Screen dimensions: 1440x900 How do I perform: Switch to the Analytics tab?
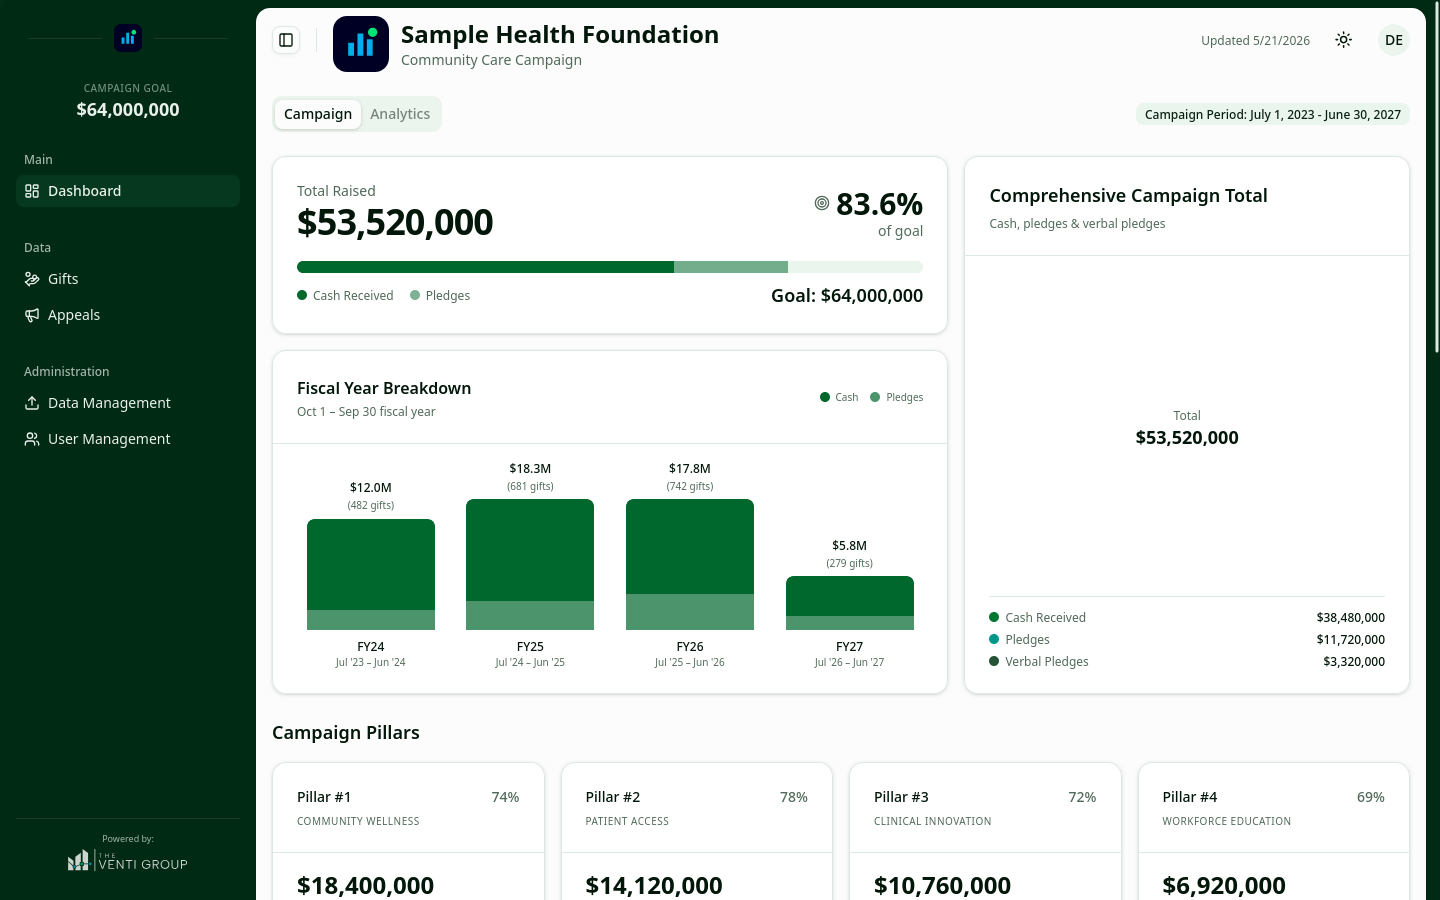pyautogui.click(x=400, y=114)
